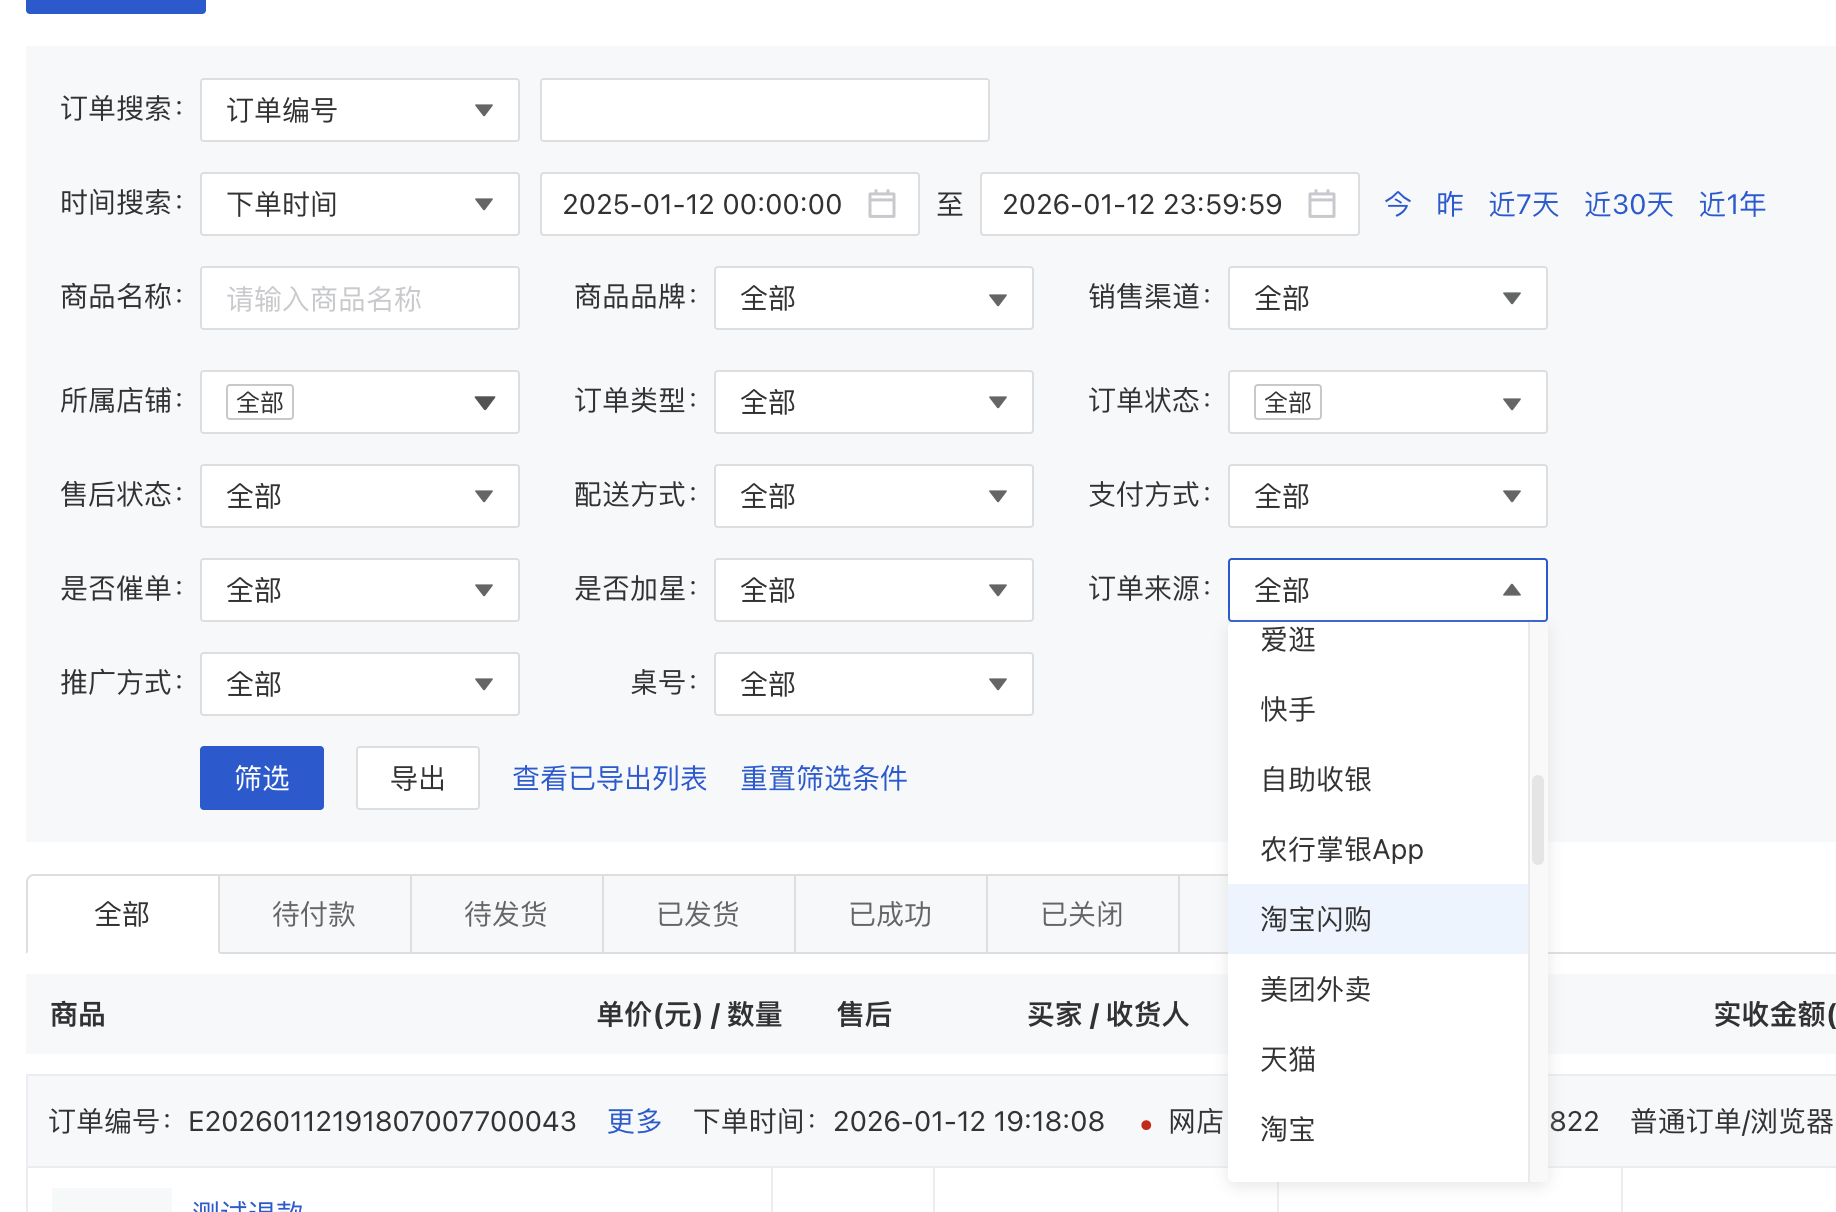Switch to the 待付款 tab
Viewport: 1836px width, 1212px height.
coord(314,914)
